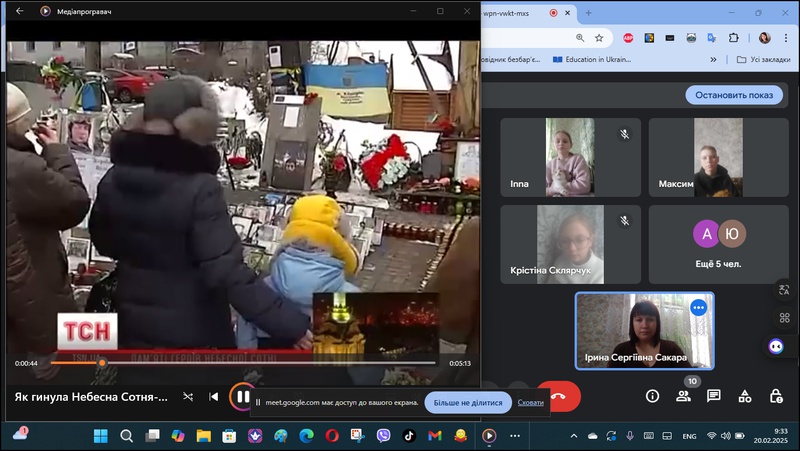Click the AdBlock Plus extension icon
Image resolution: width=800 pixels, height=451 pixels.
[628, 37]
